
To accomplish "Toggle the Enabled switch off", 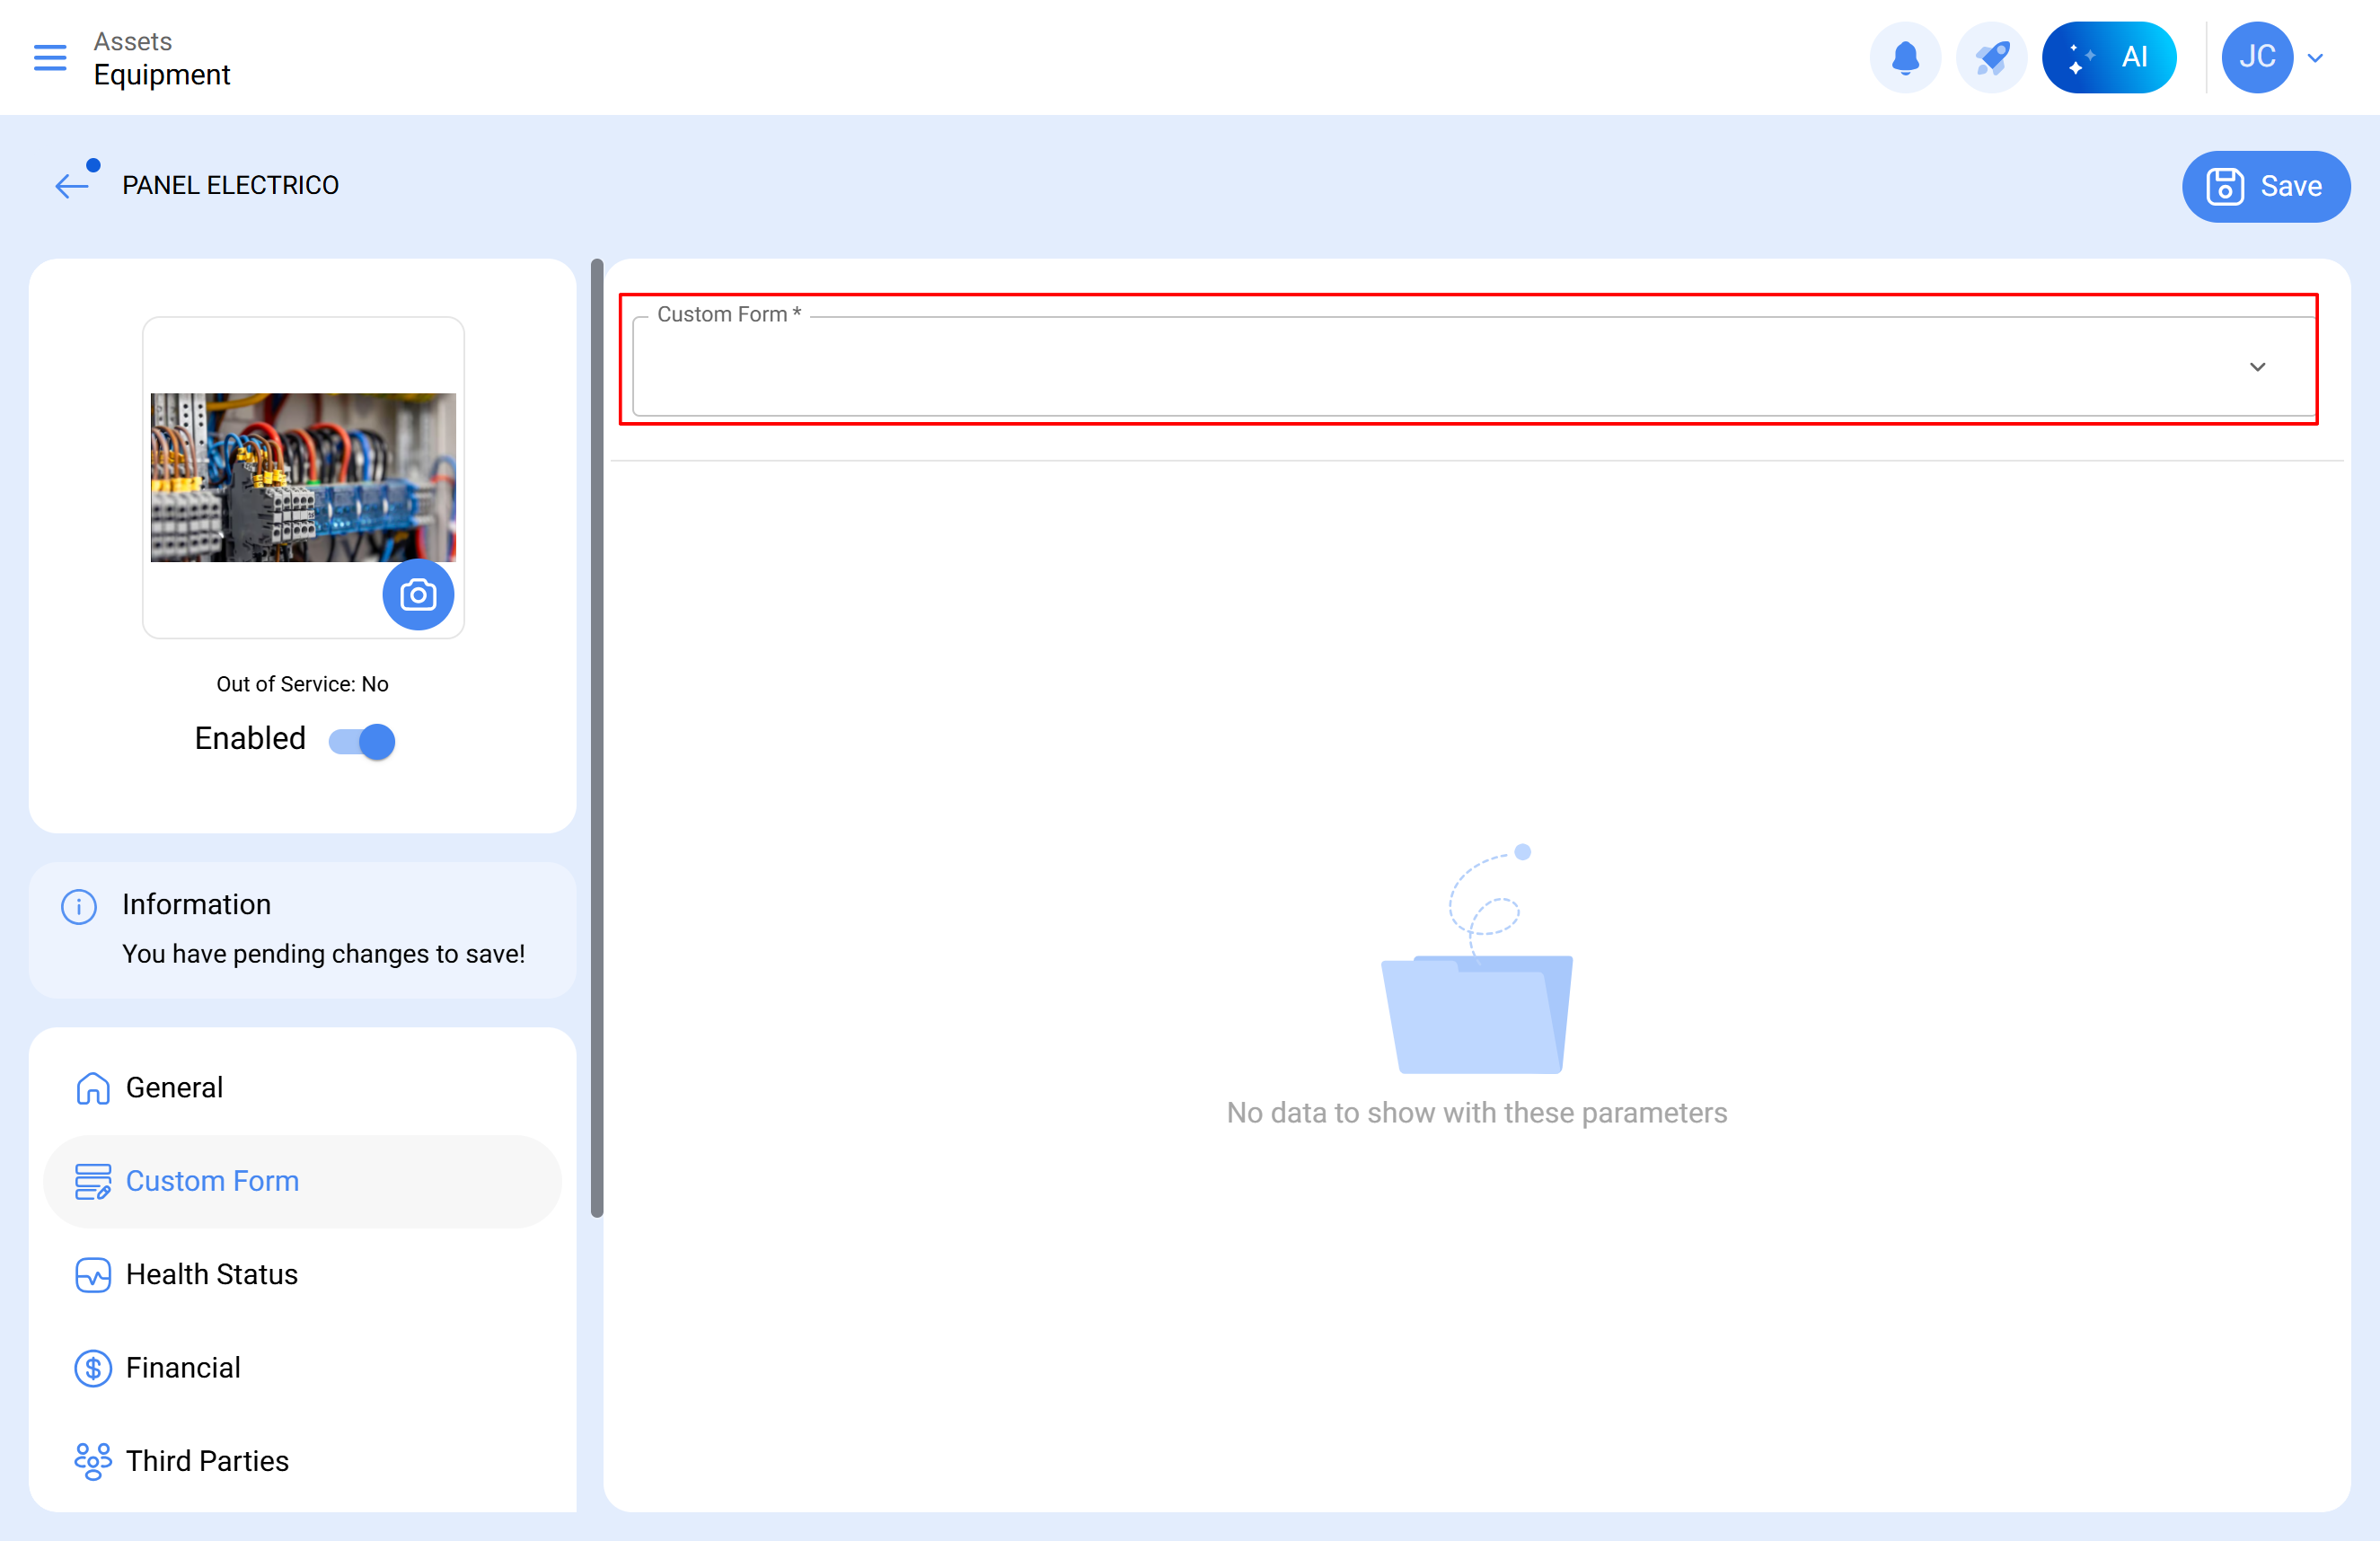I will pos(362,741).
